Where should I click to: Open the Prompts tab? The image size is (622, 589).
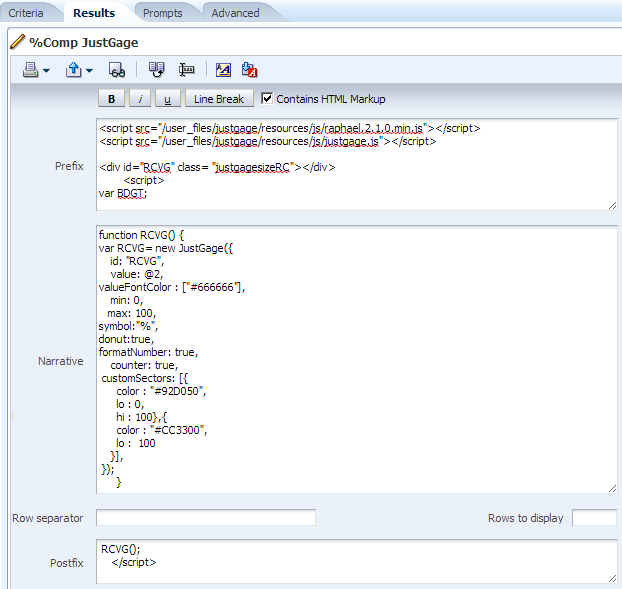(163, 13)
